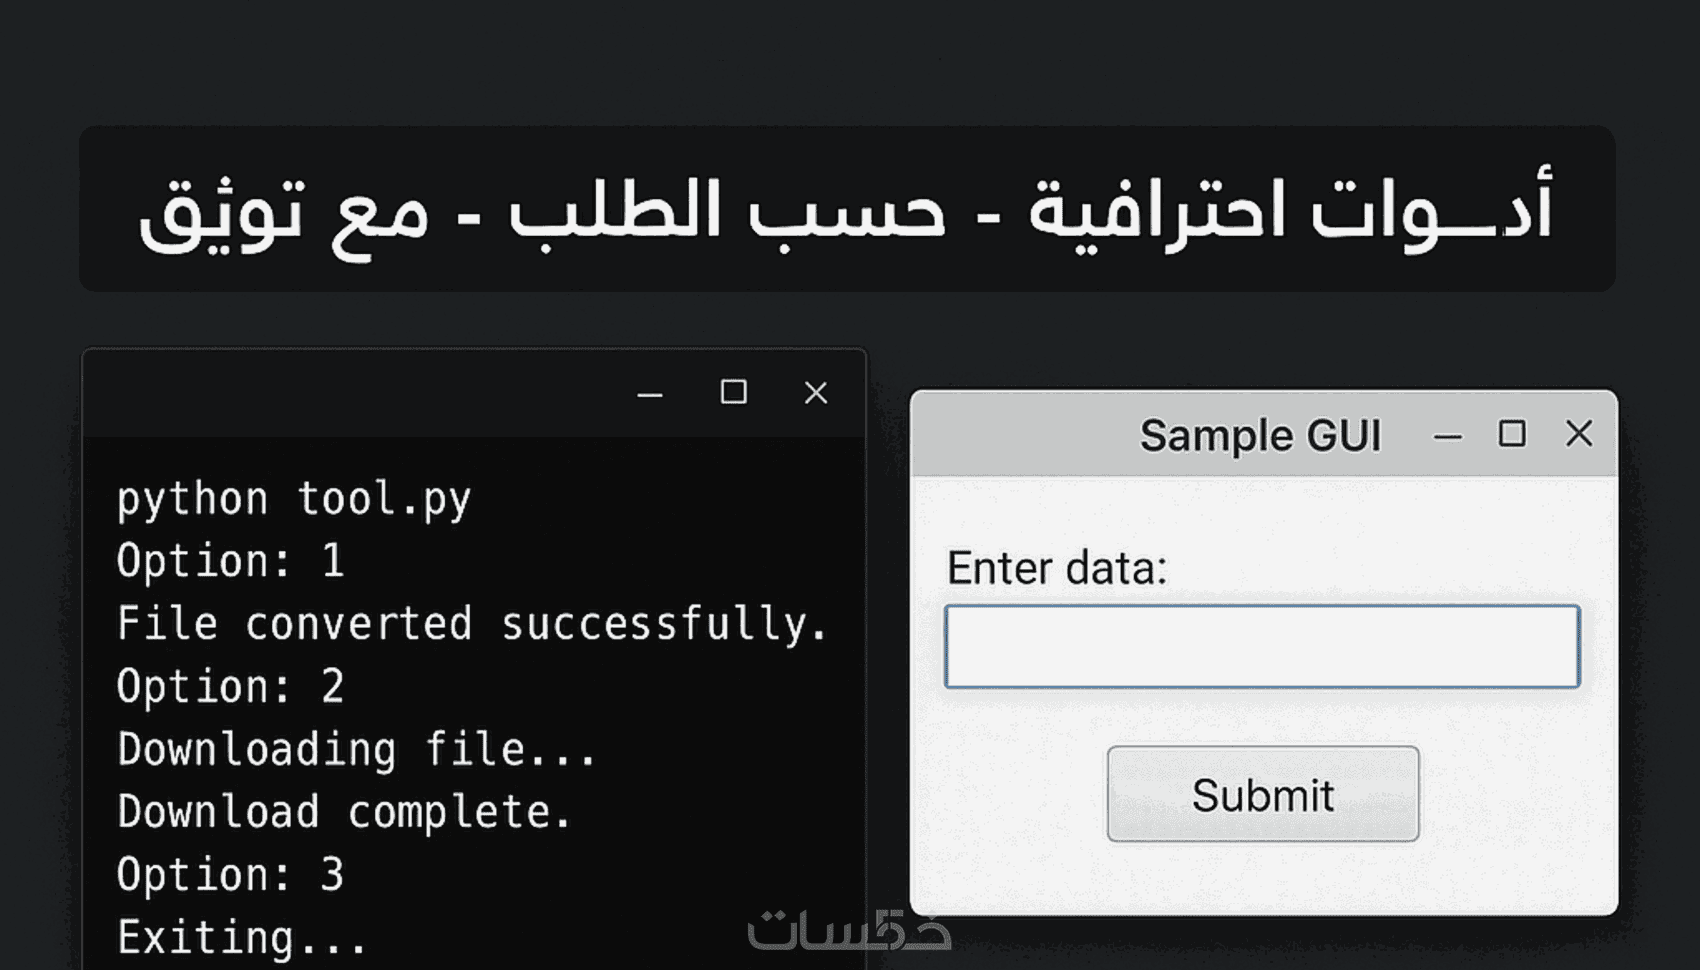The width and height of the screenshot is (1700, 970).
Task: Maximize the dark terminal window
Action: [734, 392]
